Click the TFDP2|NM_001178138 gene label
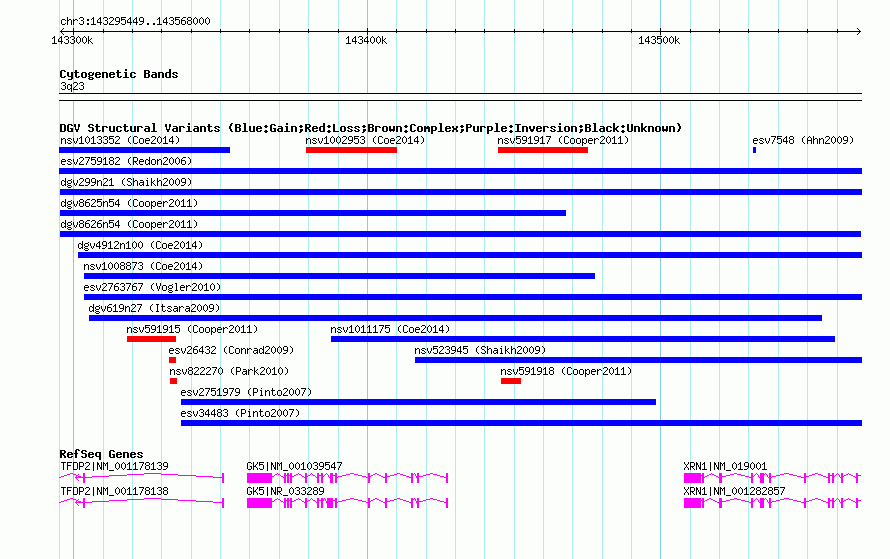This screenshot has width=890, height=559. 114,491
